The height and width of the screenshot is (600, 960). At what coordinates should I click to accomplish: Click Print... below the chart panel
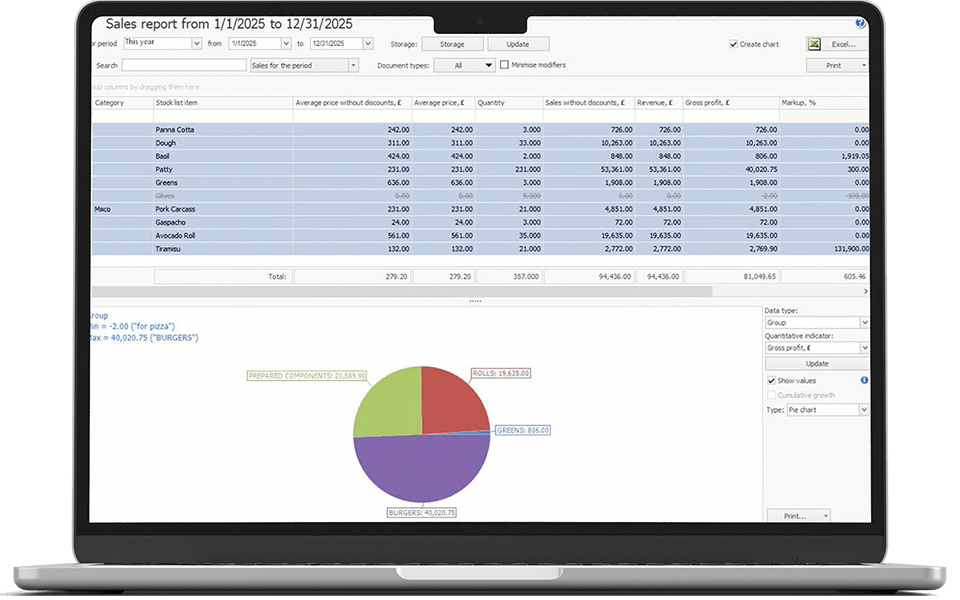795,514
